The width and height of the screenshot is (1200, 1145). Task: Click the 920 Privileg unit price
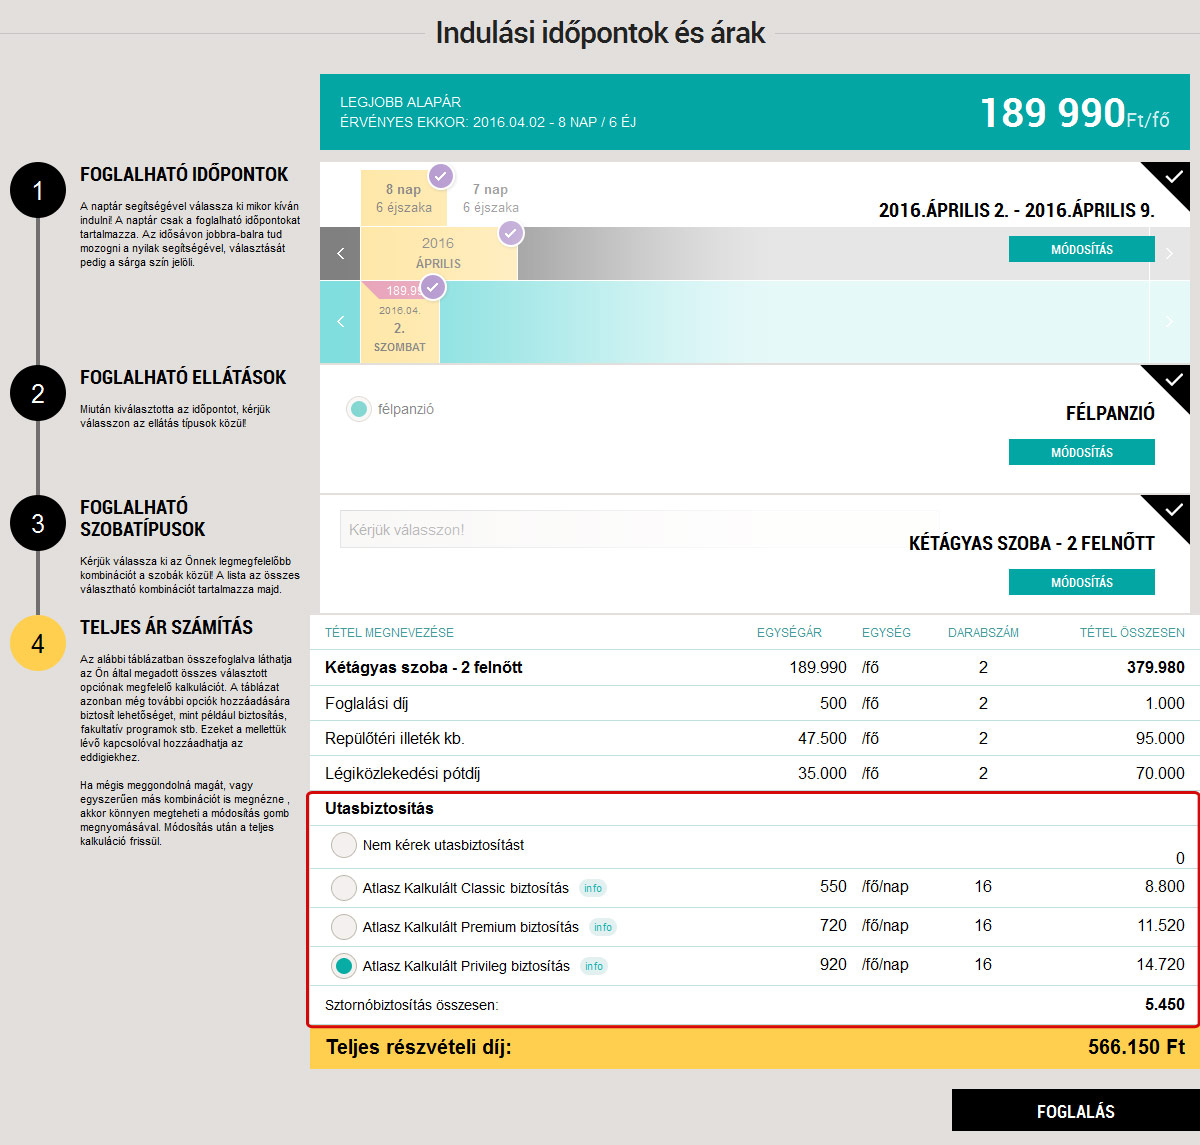[833, 964]
